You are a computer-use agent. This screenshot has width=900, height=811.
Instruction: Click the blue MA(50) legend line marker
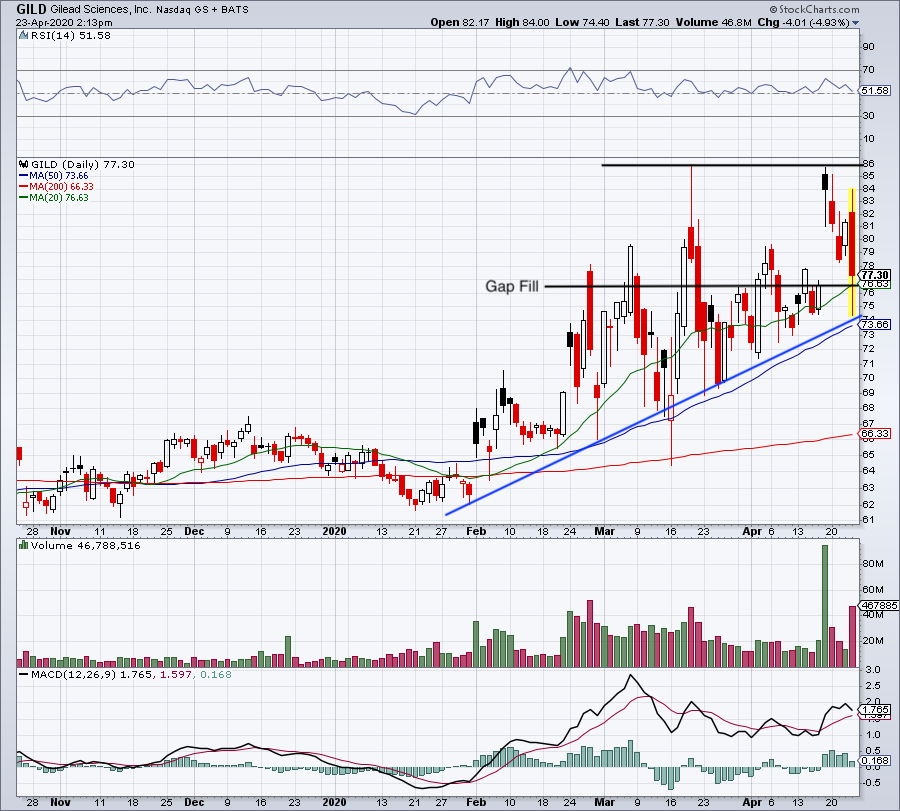tap(24, 176)
